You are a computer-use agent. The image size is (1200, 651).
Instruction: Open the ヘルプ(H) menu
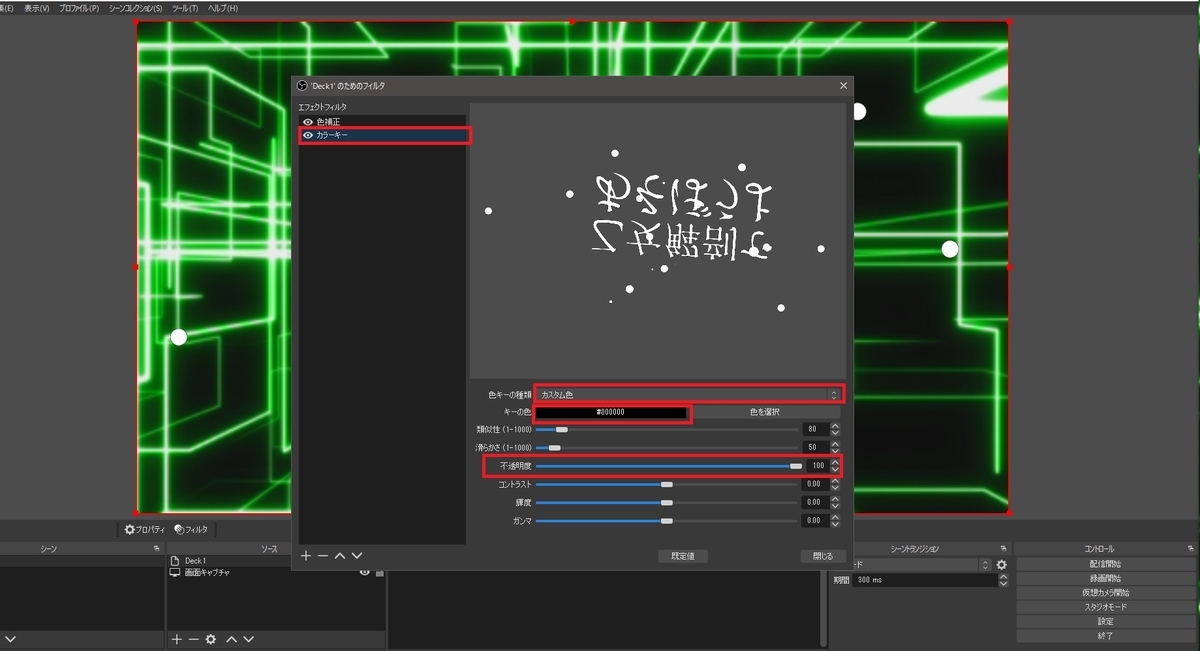[x=222, y=8]
